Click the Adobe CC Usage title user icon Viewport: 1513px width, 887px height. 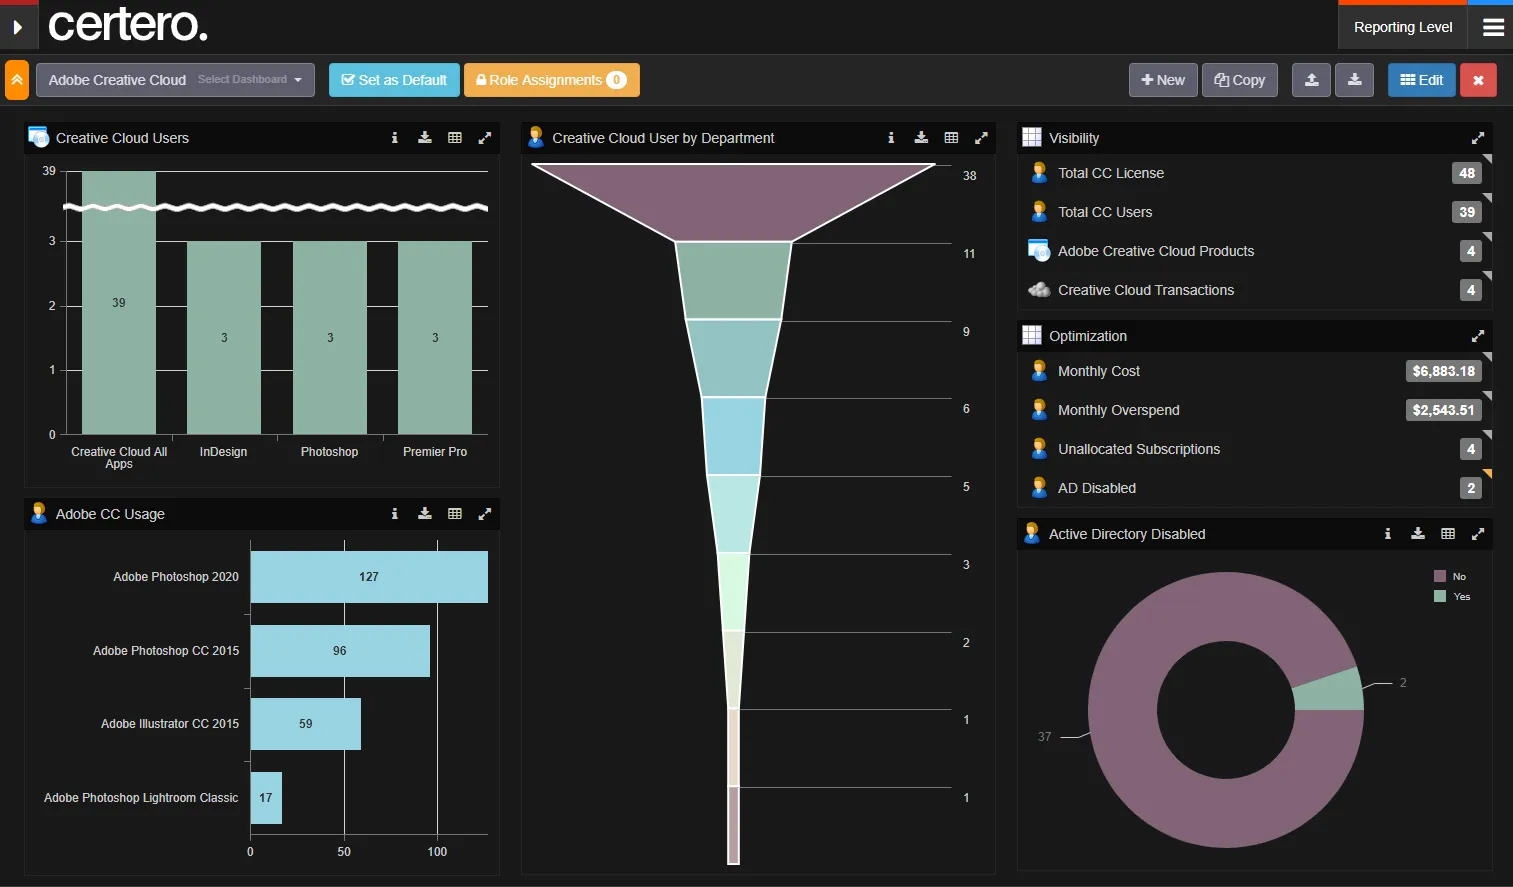39,513
